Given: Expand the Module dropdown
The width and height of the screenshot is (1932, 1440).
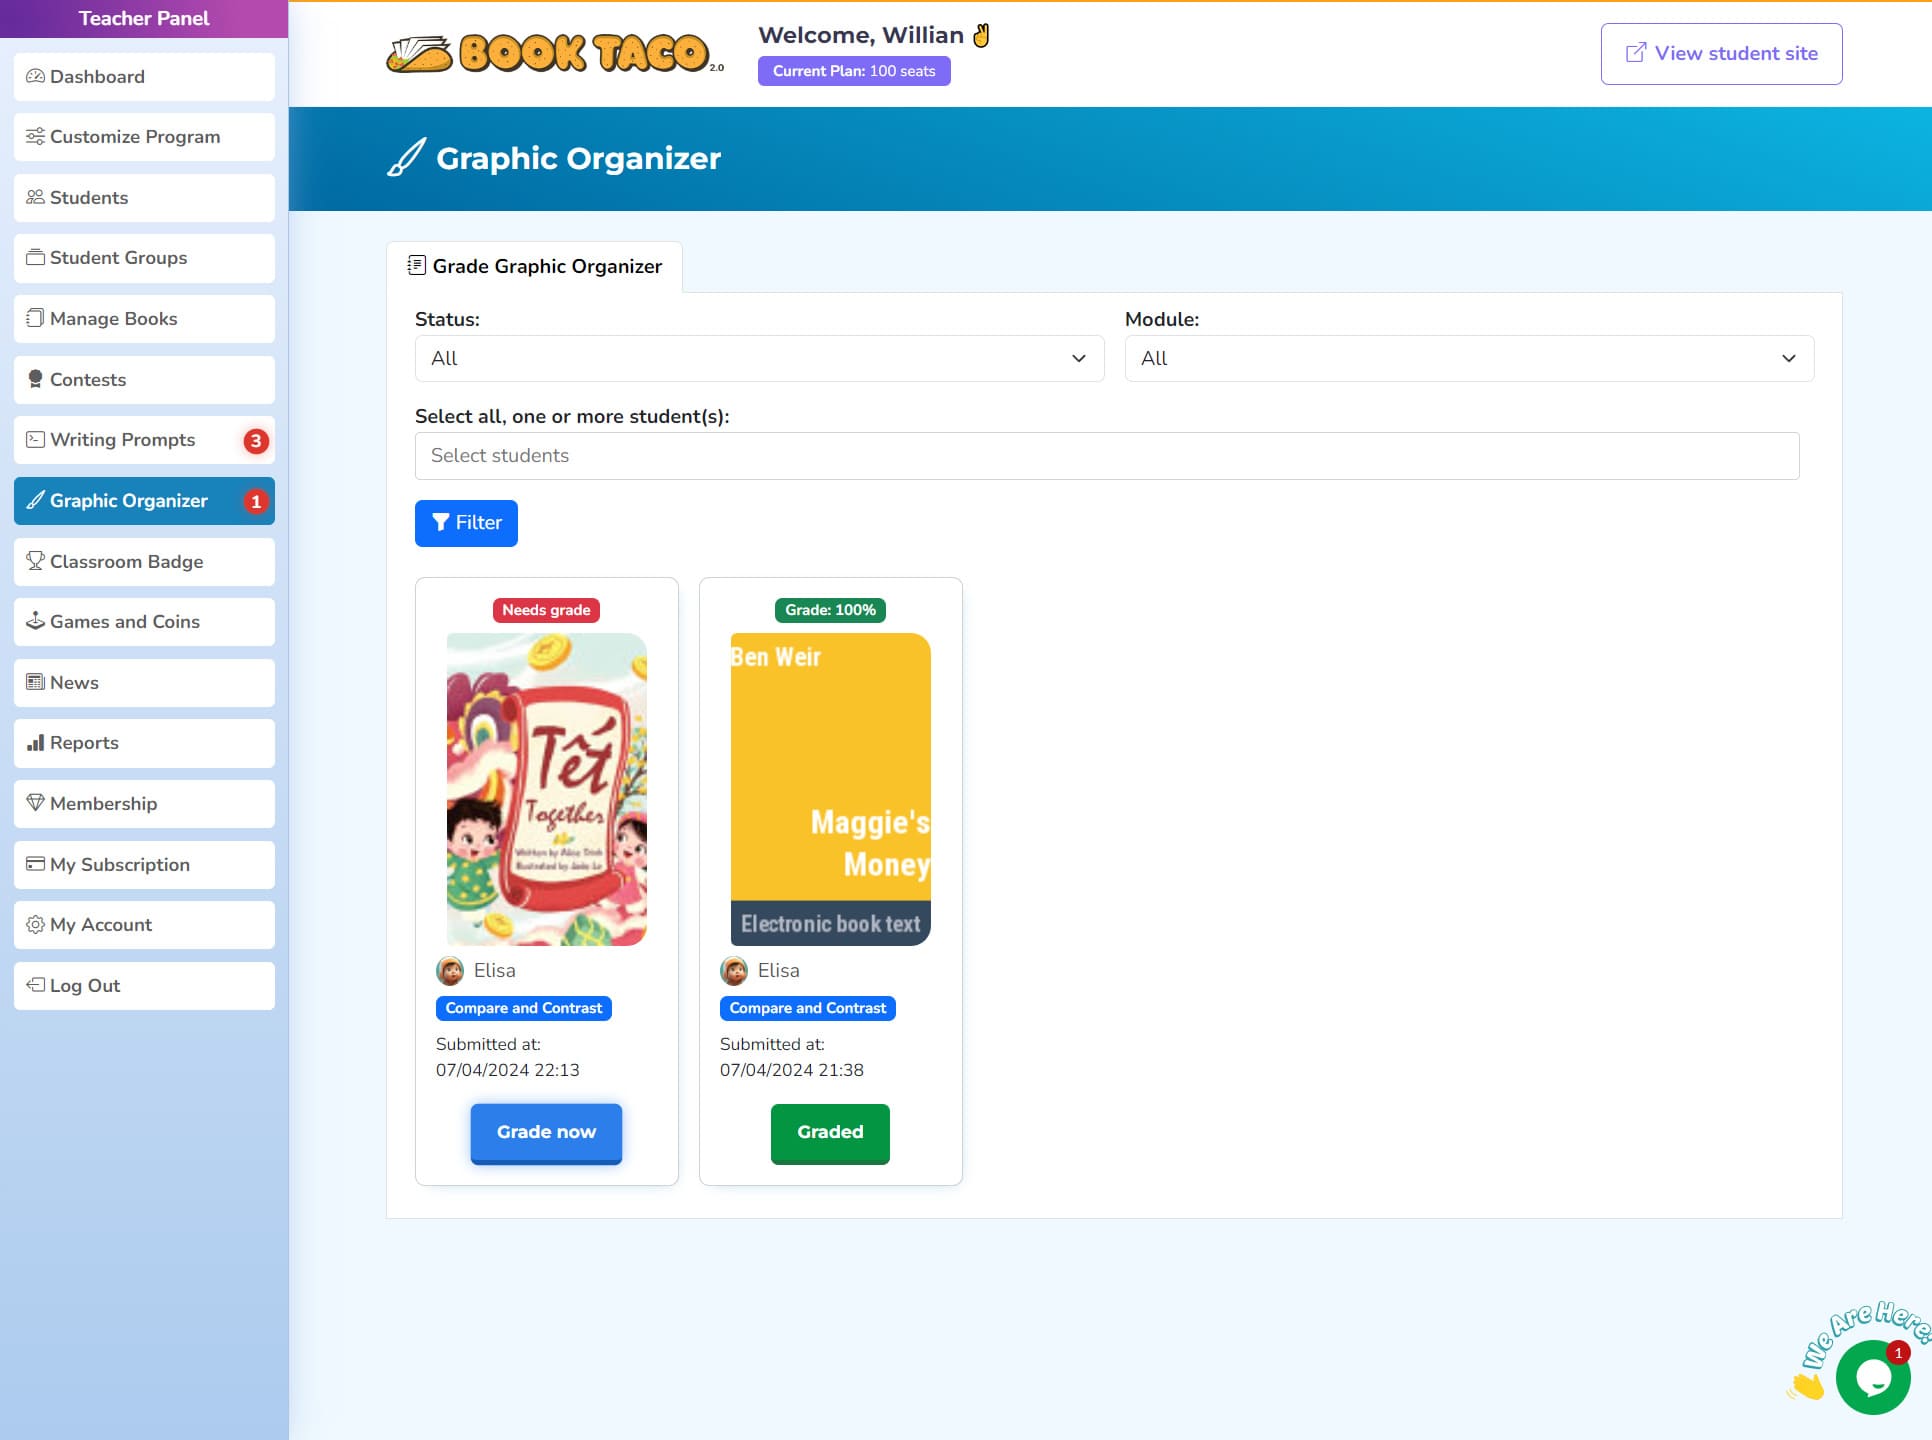Looking at the screenshot, I should click(1468, 358).
